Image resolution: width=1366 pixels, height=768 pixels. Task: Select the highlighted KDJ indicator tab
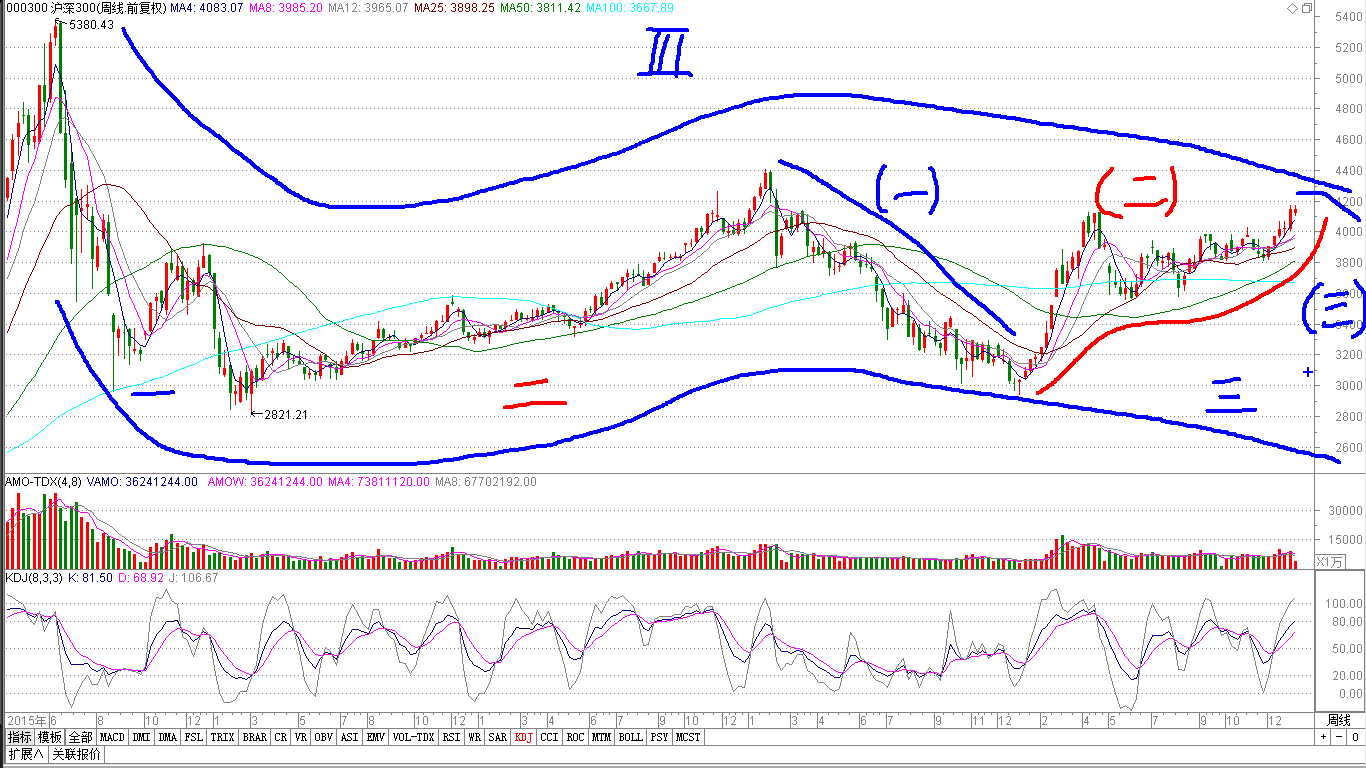tap(524, 737)
